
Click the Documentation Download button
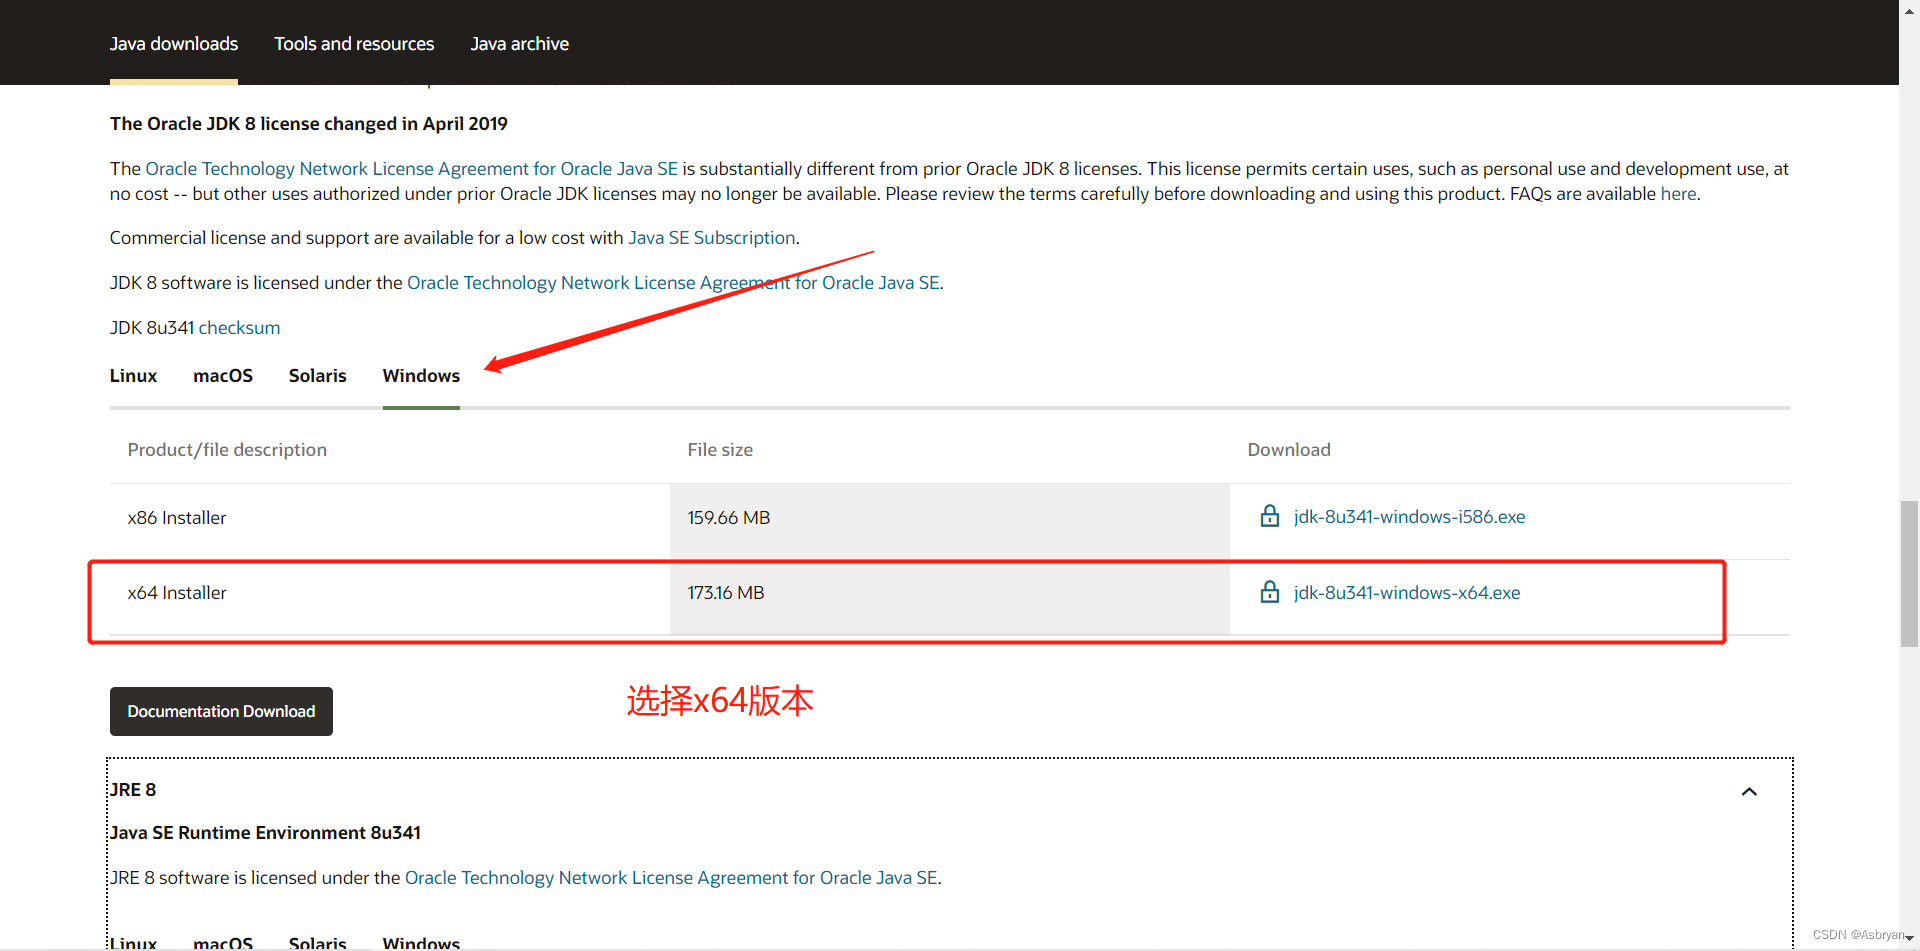[x=221, y=711]
